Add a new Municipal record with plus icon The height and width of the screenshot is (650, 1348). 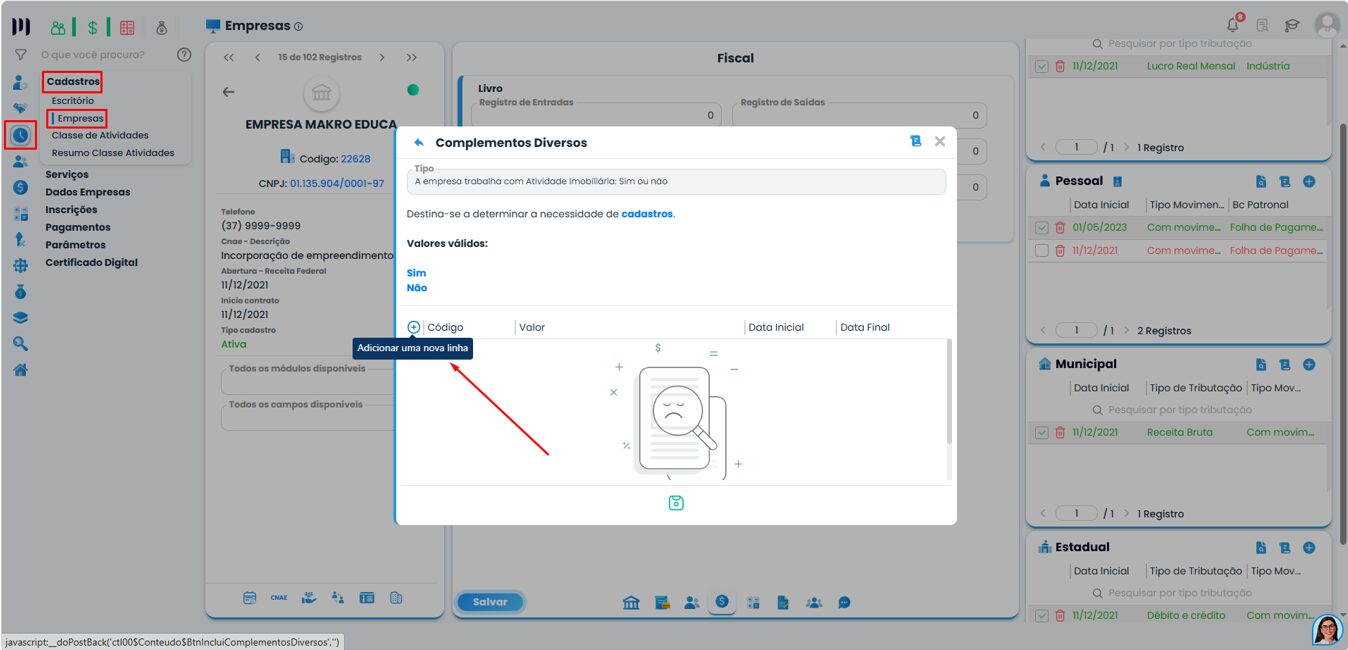point(1309,365)
